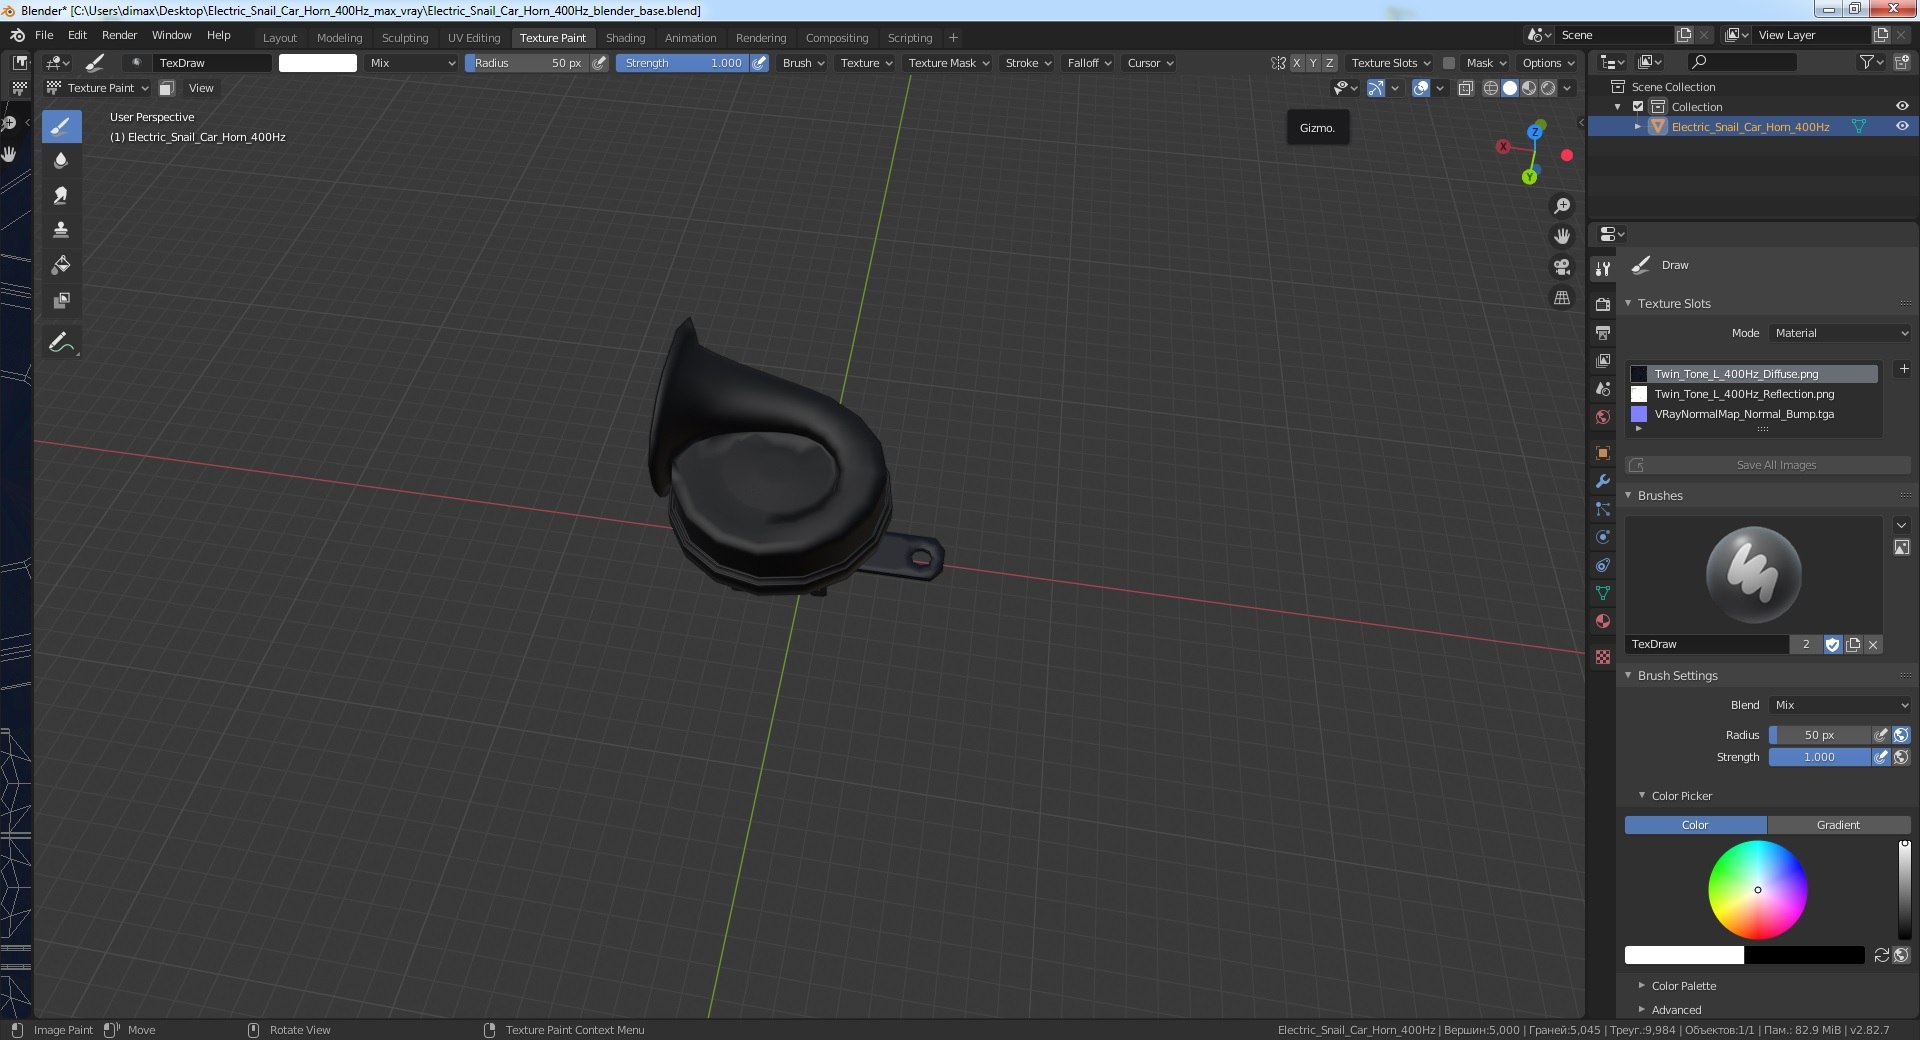
Task: Open the Material properties tab icon
Action: point(1603,621)
